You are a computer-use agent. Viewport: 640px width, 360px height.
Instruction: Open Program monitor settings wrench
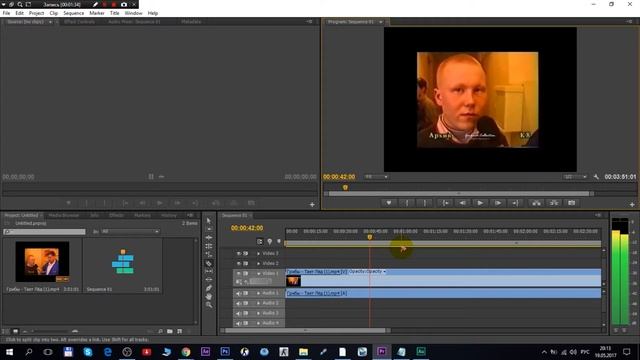tap(596, 177)
